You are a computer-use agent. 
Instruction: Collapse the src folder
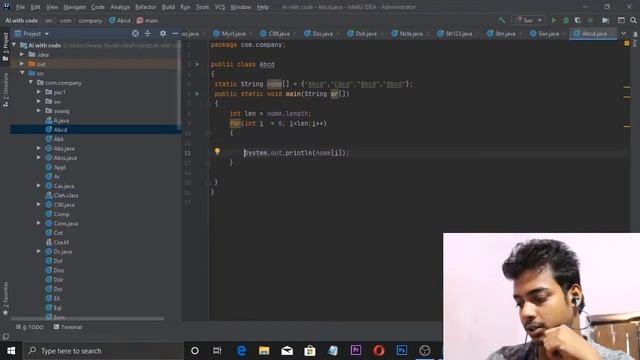(22, 73)
